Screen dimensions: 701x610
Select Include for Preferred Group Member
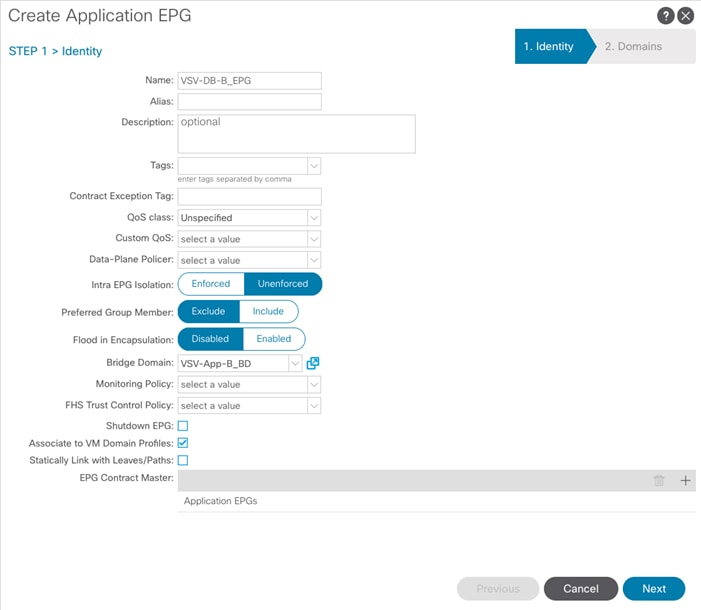coord(268,311)
